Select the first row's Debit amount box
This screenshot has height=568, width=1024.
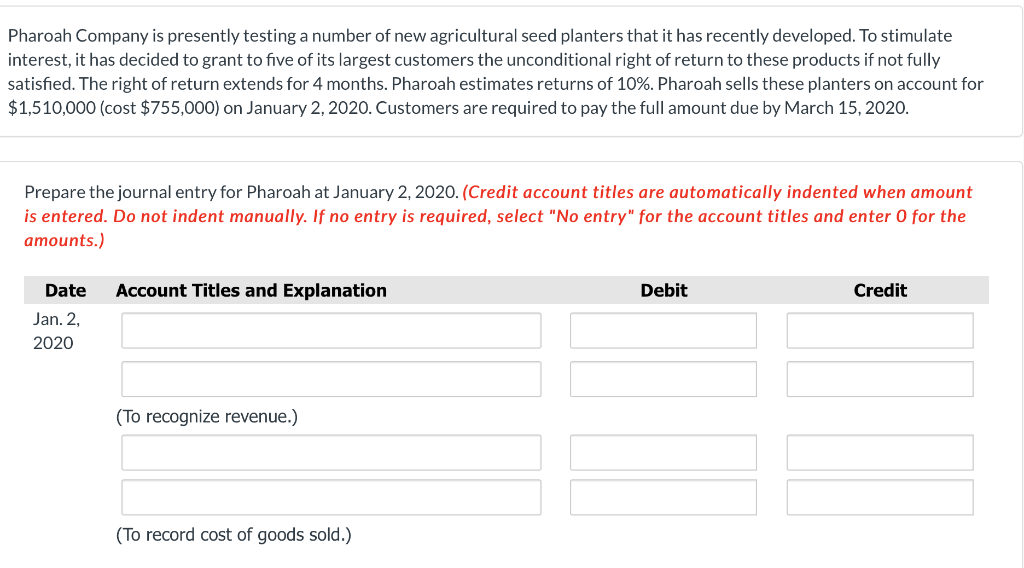[663, 330]
